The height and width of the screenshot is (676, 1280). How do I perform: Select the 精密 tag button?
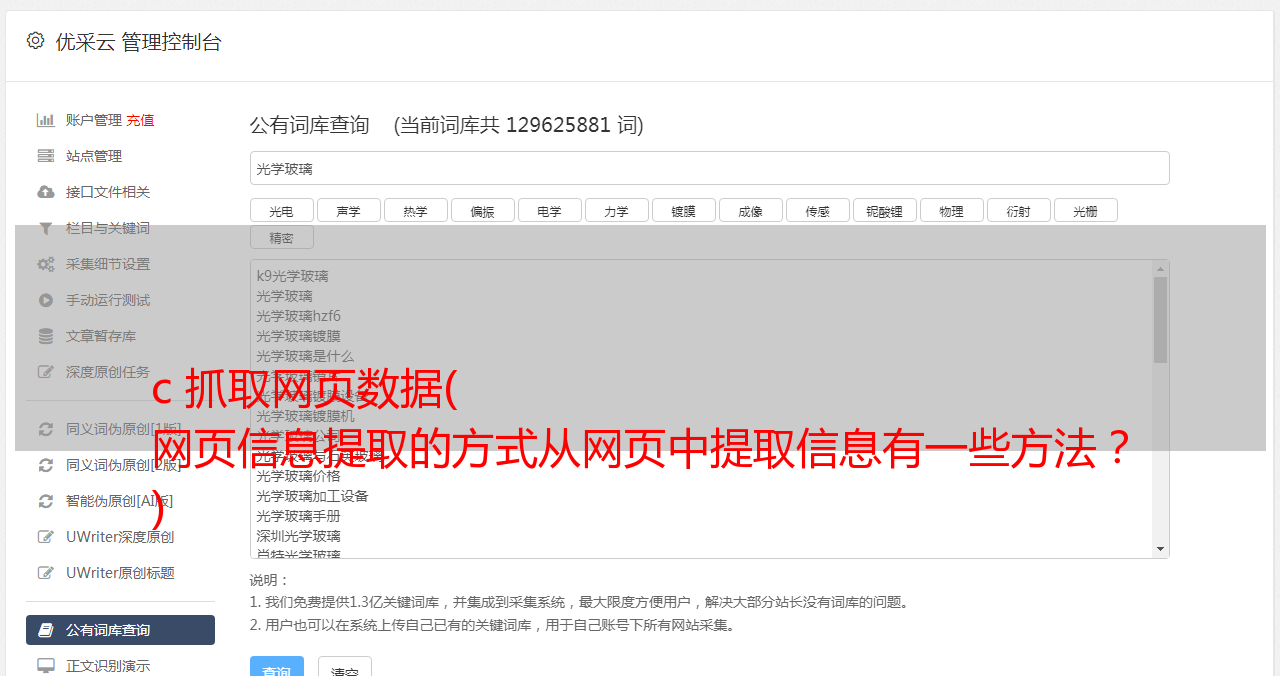click(x=281, y=238)
